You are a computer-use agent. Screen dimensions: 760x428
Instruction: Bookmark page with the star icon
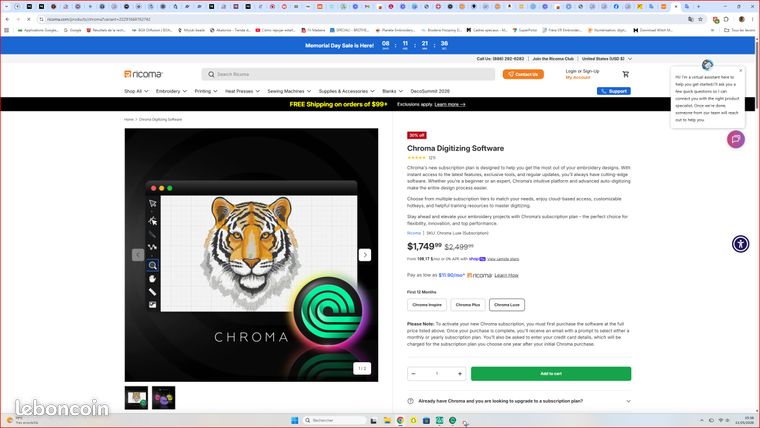[700, 19]
